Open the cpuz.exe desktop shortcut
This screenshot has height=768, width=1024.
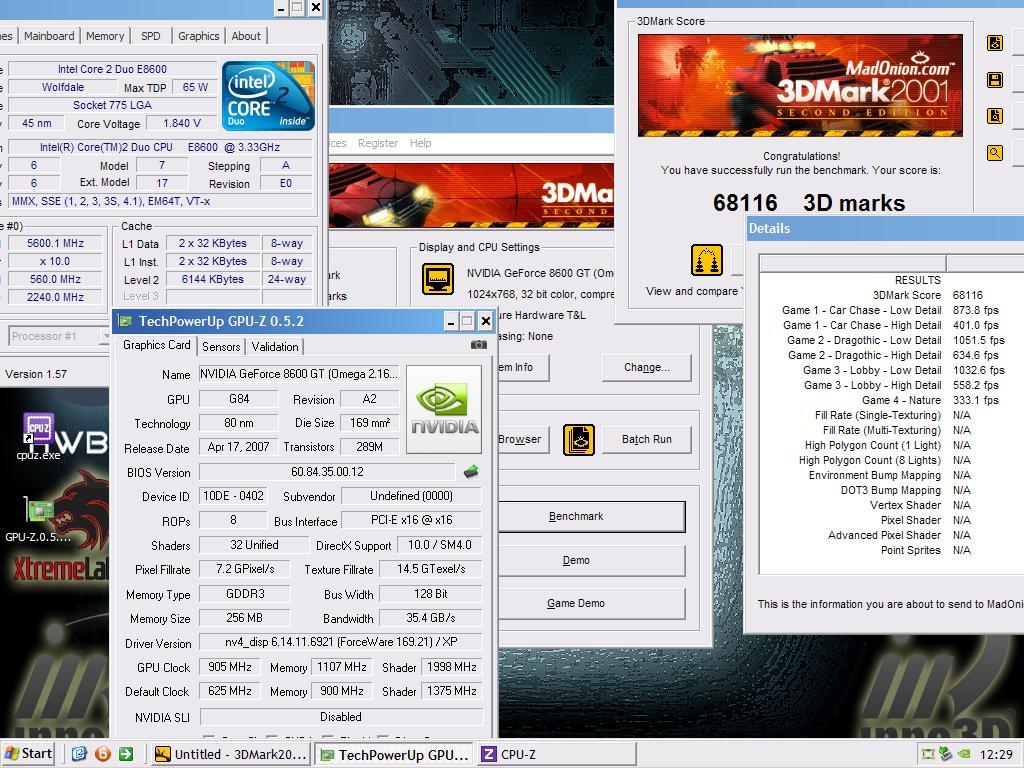tap(38, 436)
